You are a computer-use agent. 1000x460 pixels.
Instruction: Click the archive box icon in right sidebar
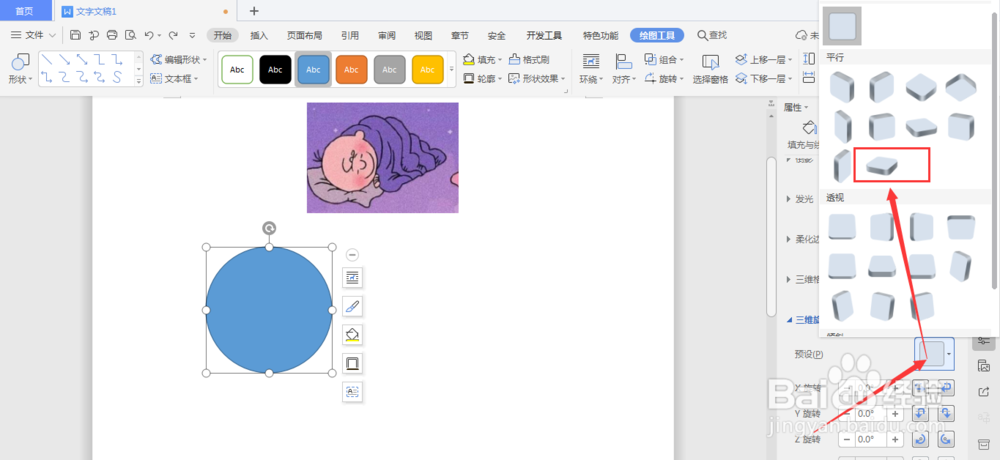983,443
